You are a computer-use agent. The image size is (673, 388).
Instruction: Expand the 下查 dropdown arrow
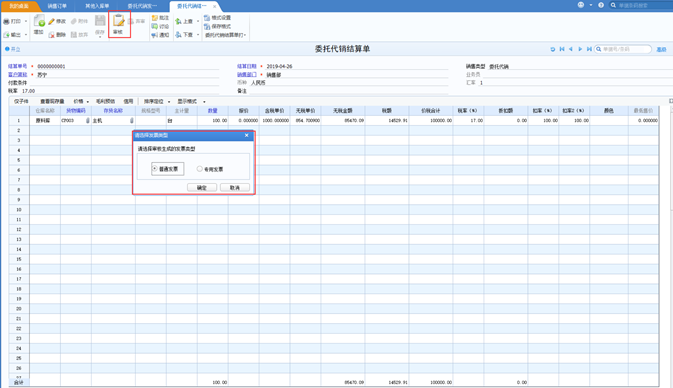[198, 35]
